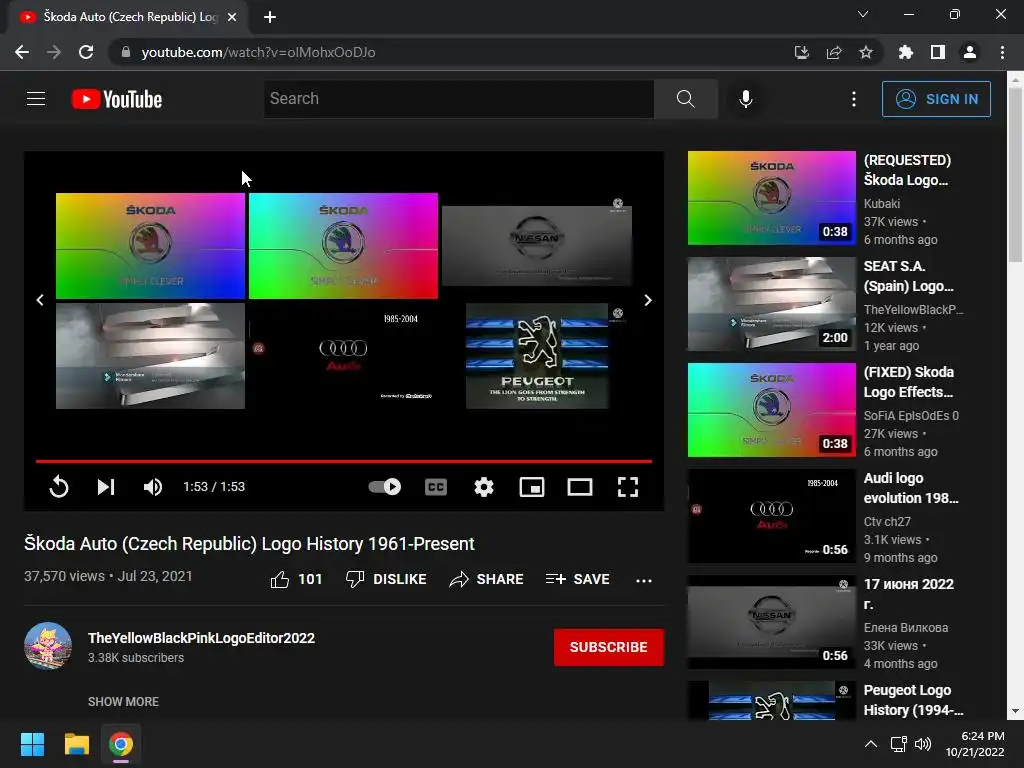
Task: Like the video with thumbs up
Action: click(296, 579)
